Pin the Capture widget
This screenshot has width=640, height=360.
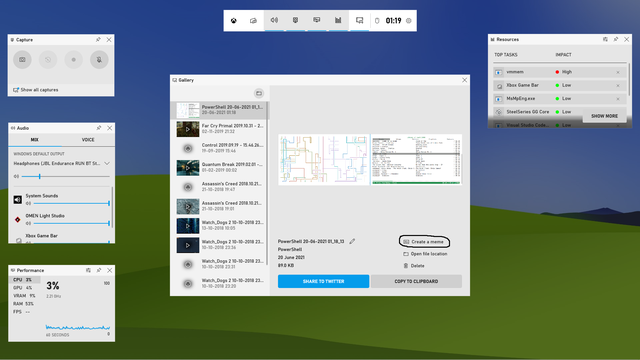[x=98, y=40]
